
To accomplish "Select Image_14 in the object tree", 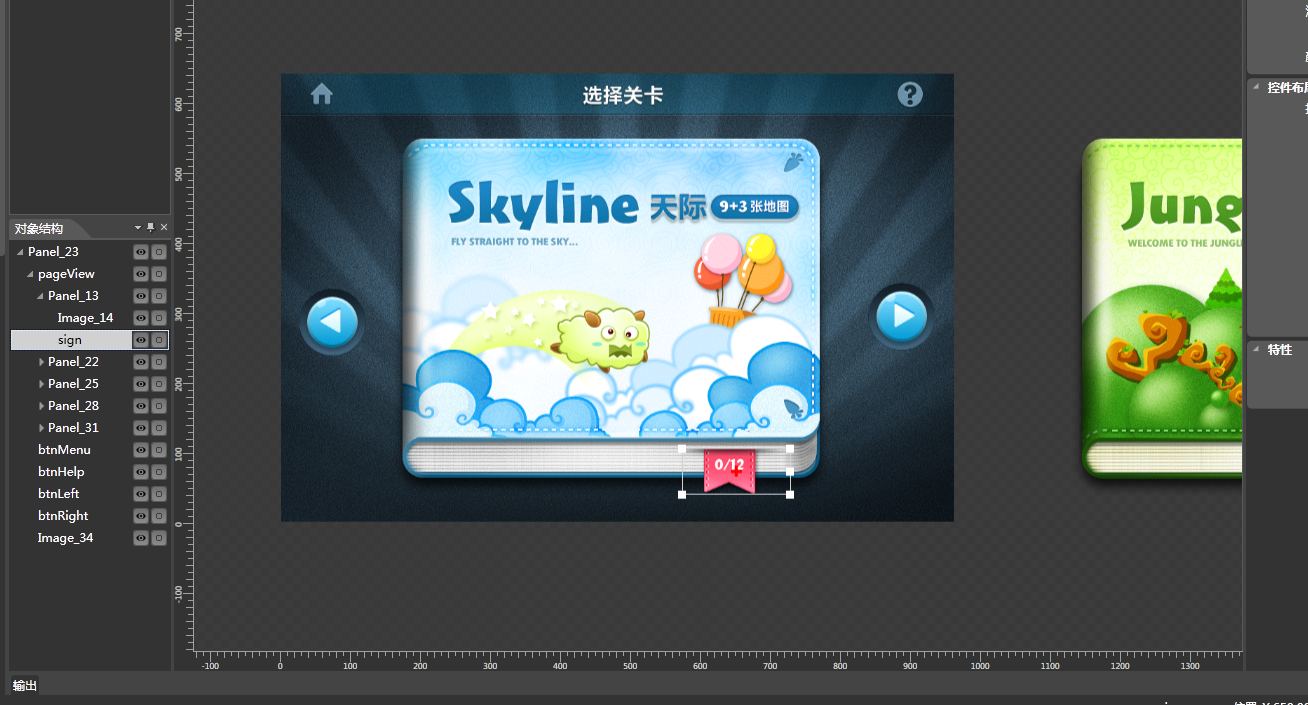I will coord(85,318).
